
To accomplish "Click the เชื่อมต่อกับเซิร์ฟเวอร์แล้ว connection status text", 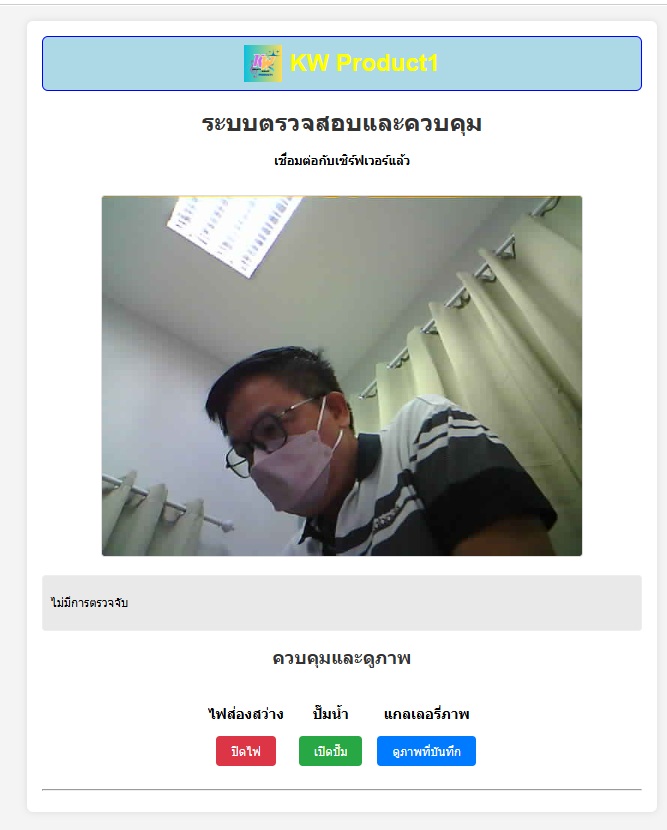I will pyautogui.click(x=342, y=160).
